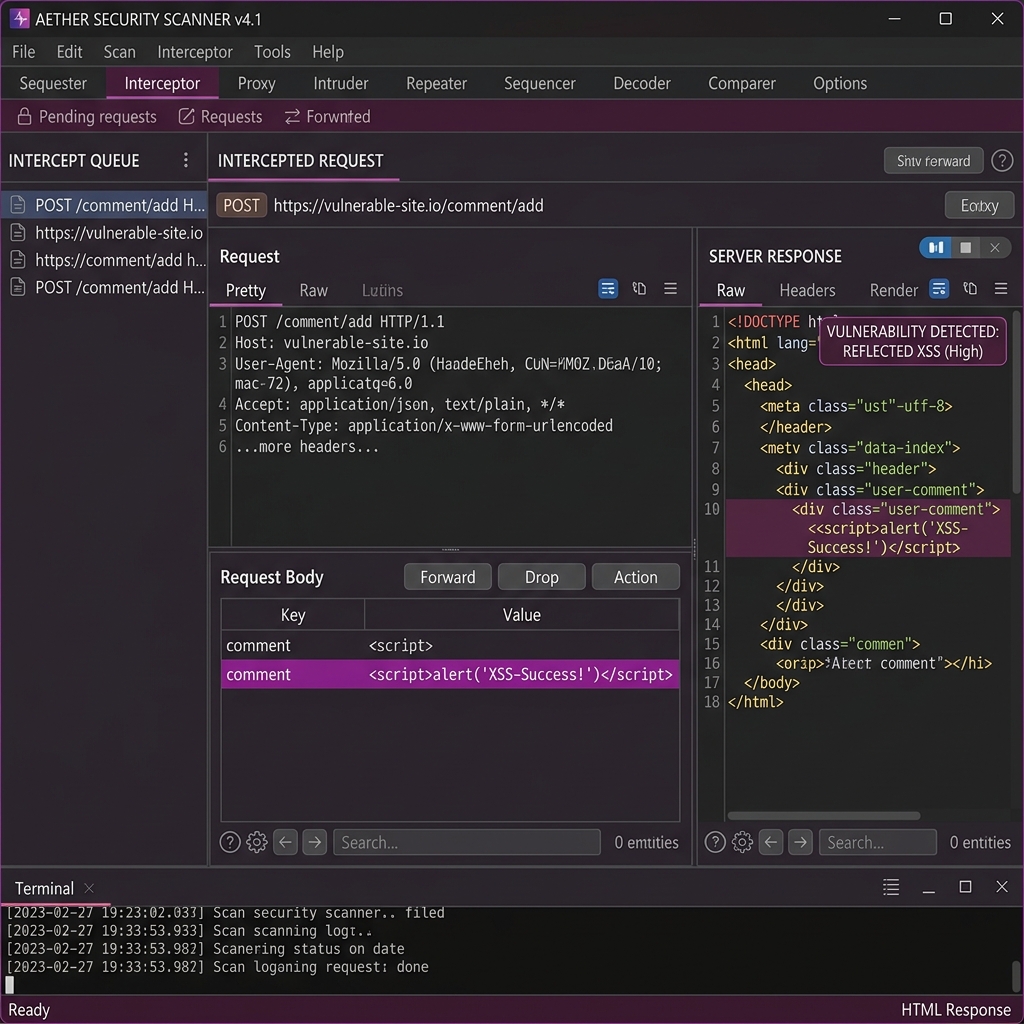Open the File menu
Screen dimensions: 1024x1024
pos(24,52)
